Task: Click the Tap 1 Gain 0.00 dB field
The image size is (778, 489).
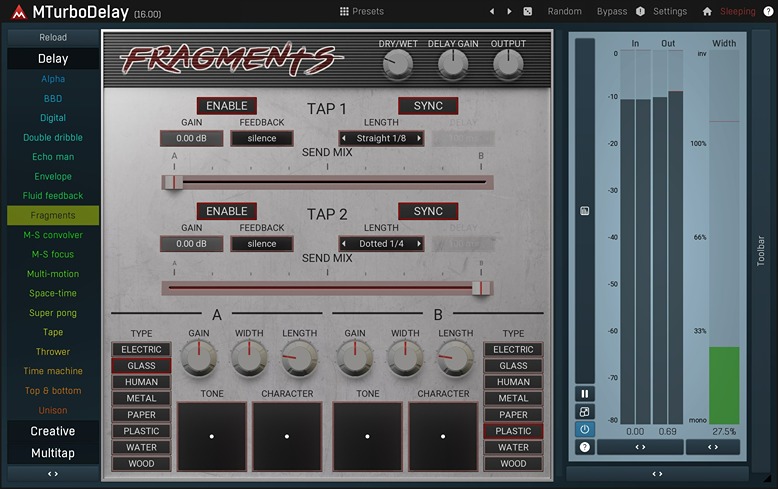Action: pyautogui.click(x=192, y=138)
